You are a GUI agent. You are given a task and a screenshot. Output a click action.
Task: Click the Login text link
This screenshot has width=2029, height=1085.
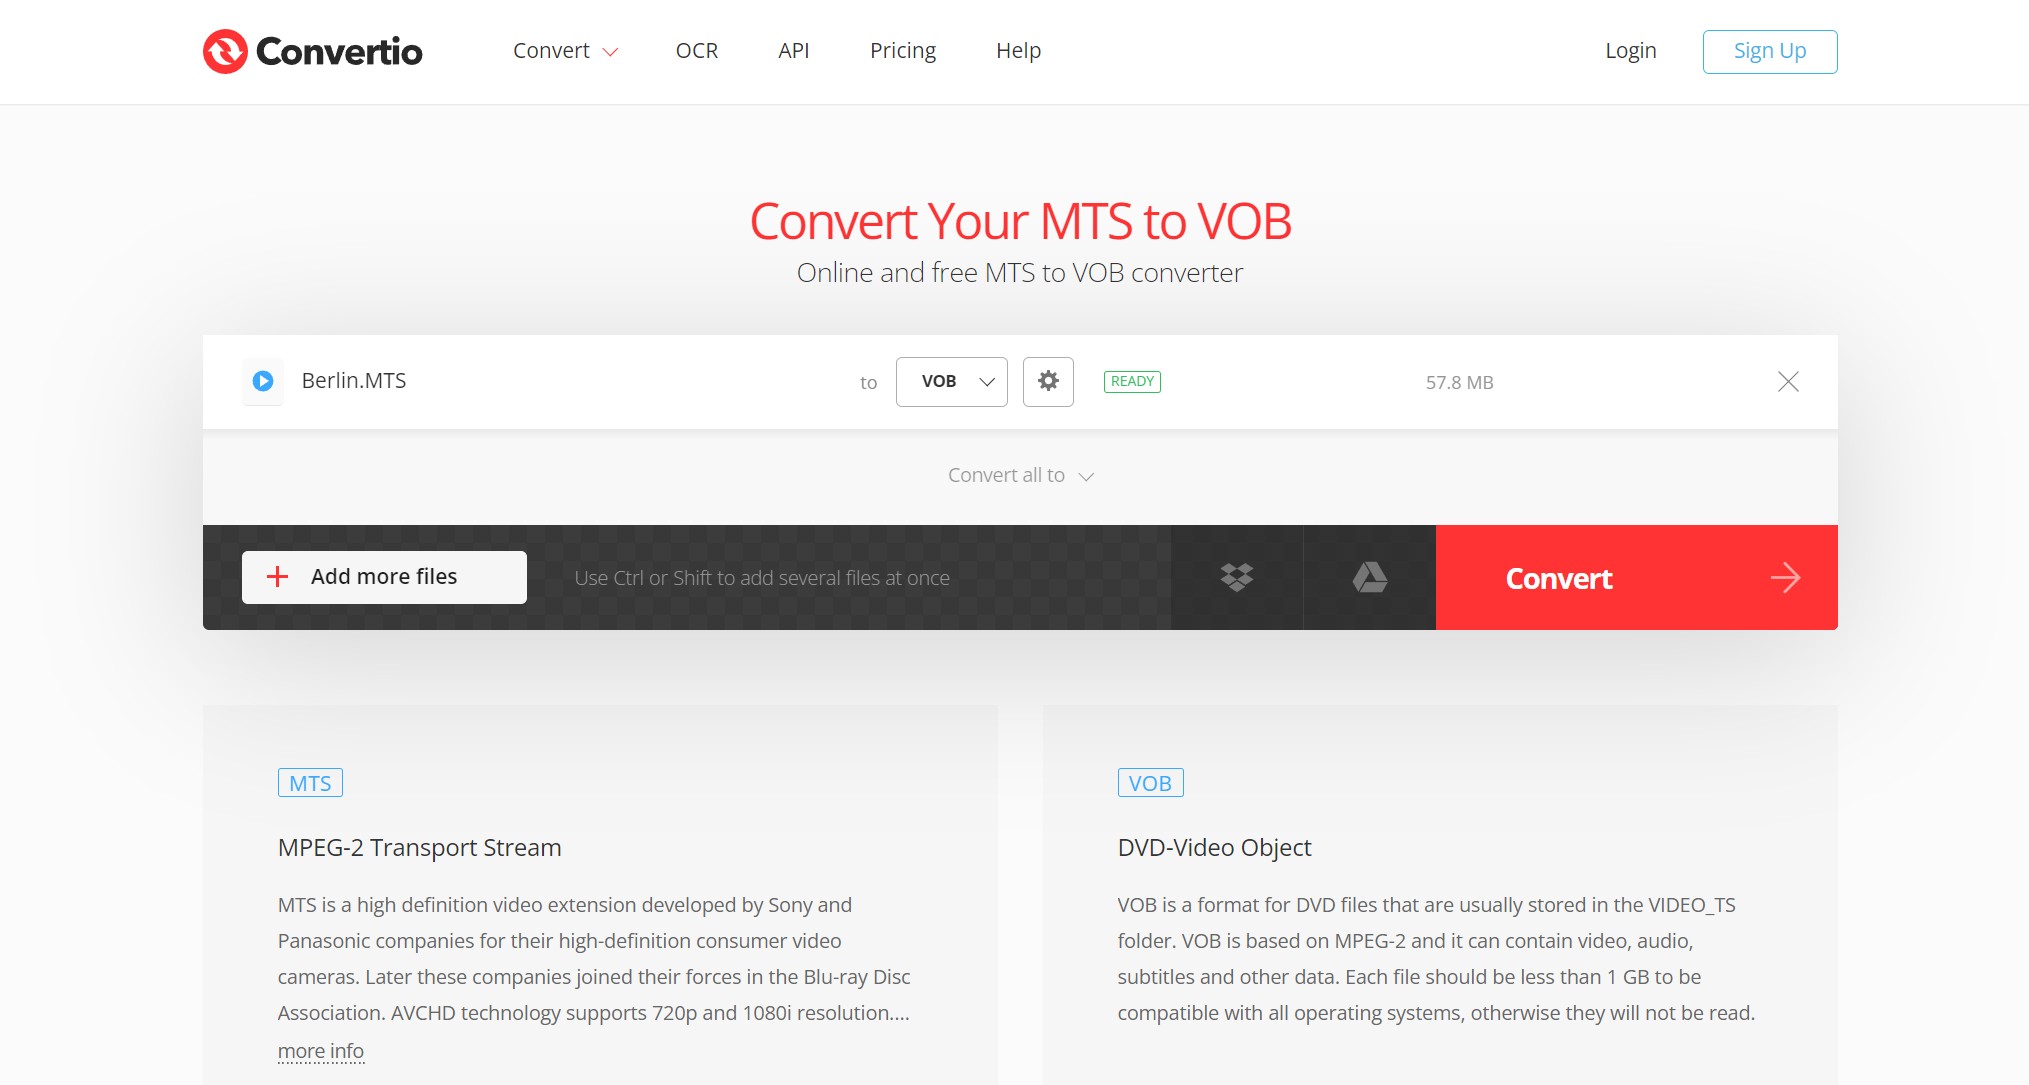(1630, 50)
